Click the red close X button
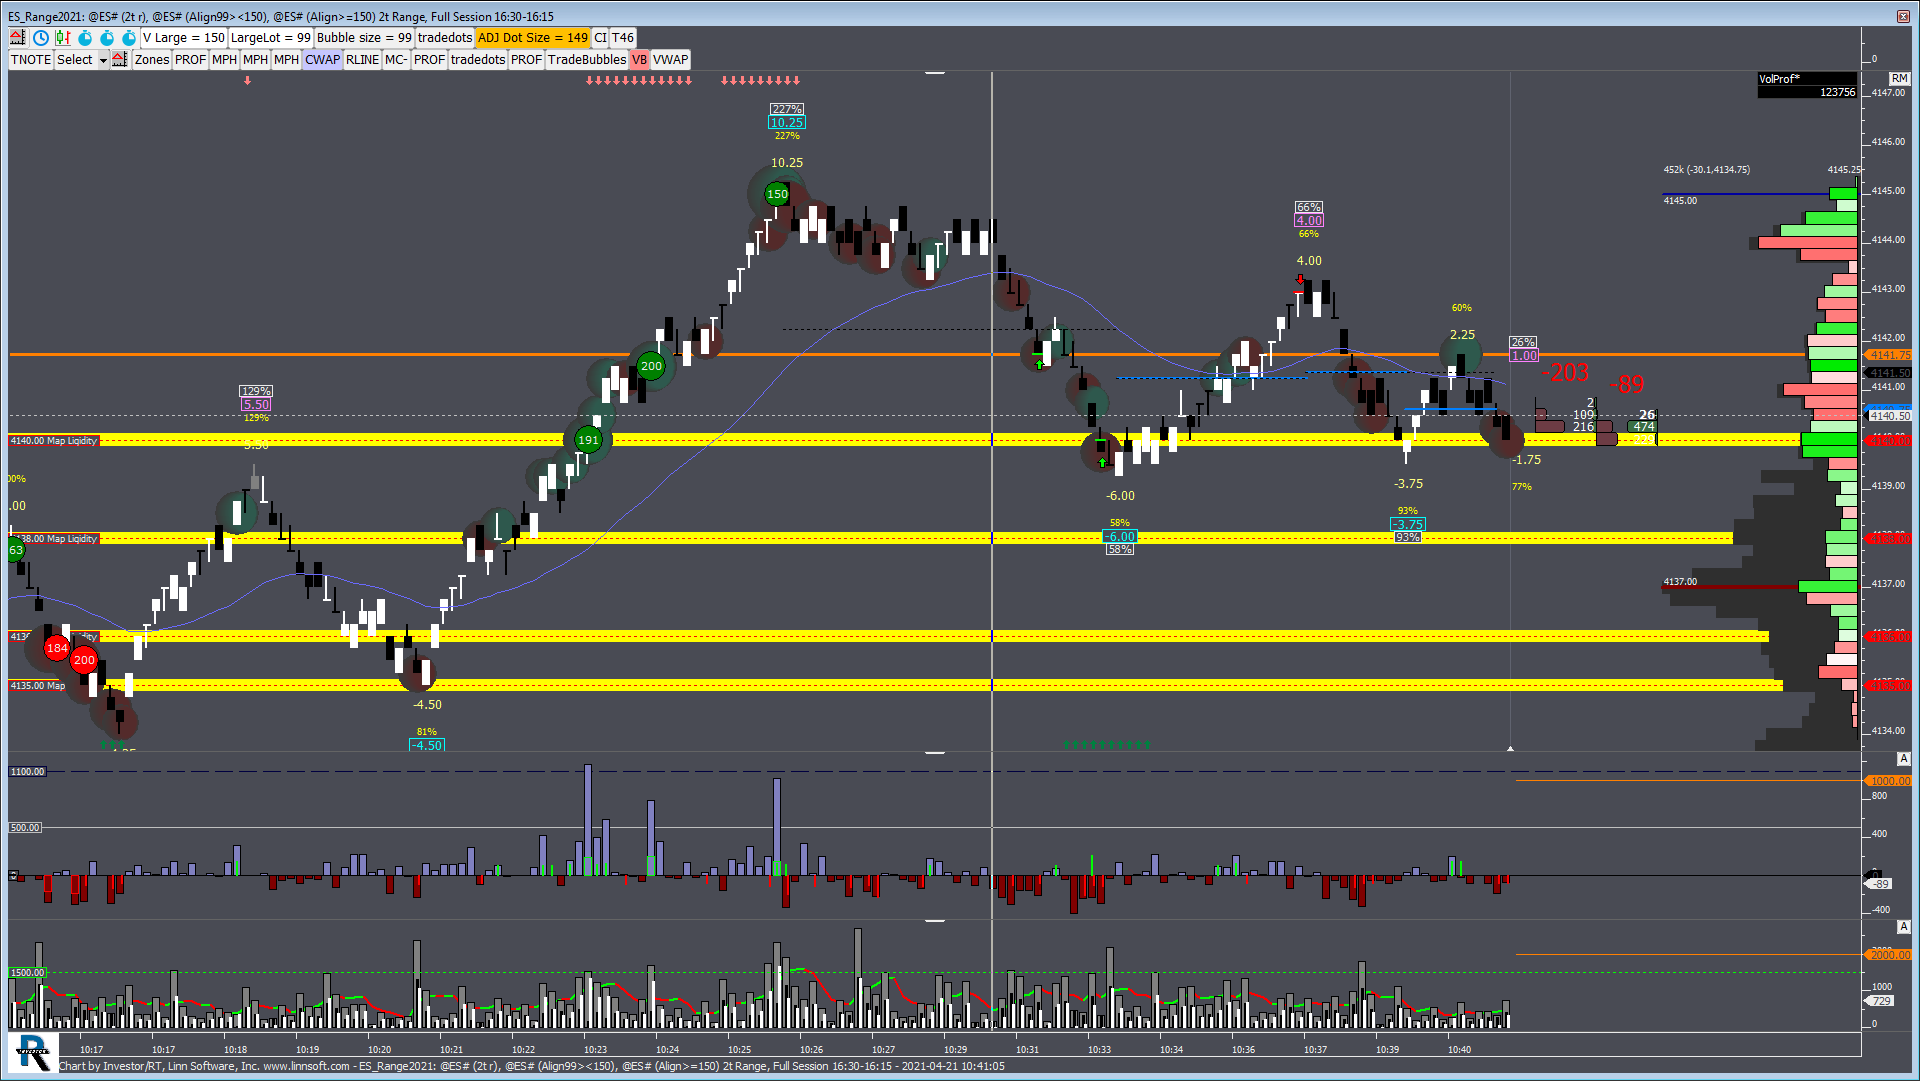 click(x=1903, y=16)
